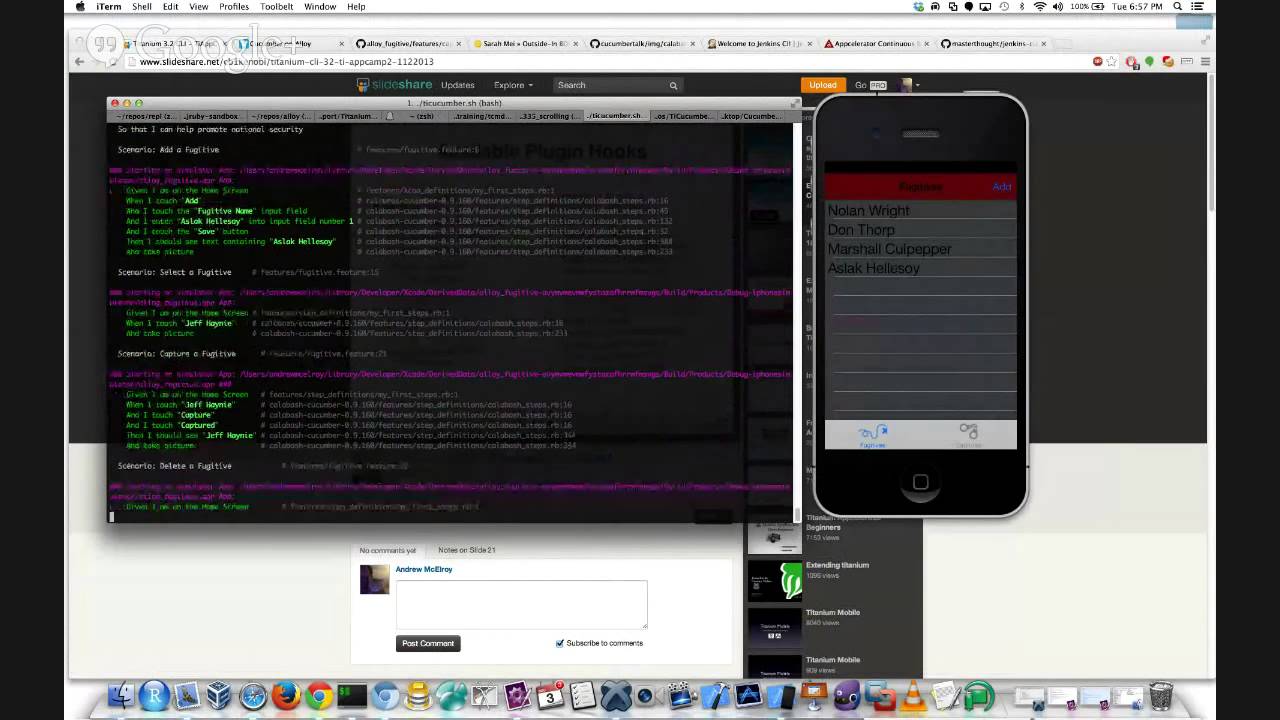Expand the Explore dropdown on SlideShare
The image size is (1280, 720).
pos(513,85)
